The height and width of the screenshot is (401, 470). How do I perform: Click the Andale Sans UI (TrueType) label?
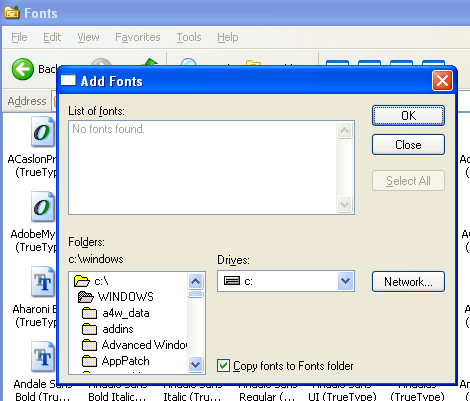coord(342,392)
